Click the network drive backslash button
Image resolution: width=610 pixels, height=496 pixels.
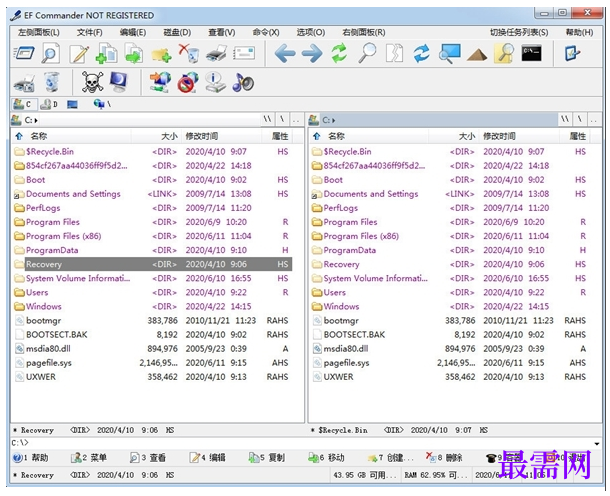tap(102, 104)
